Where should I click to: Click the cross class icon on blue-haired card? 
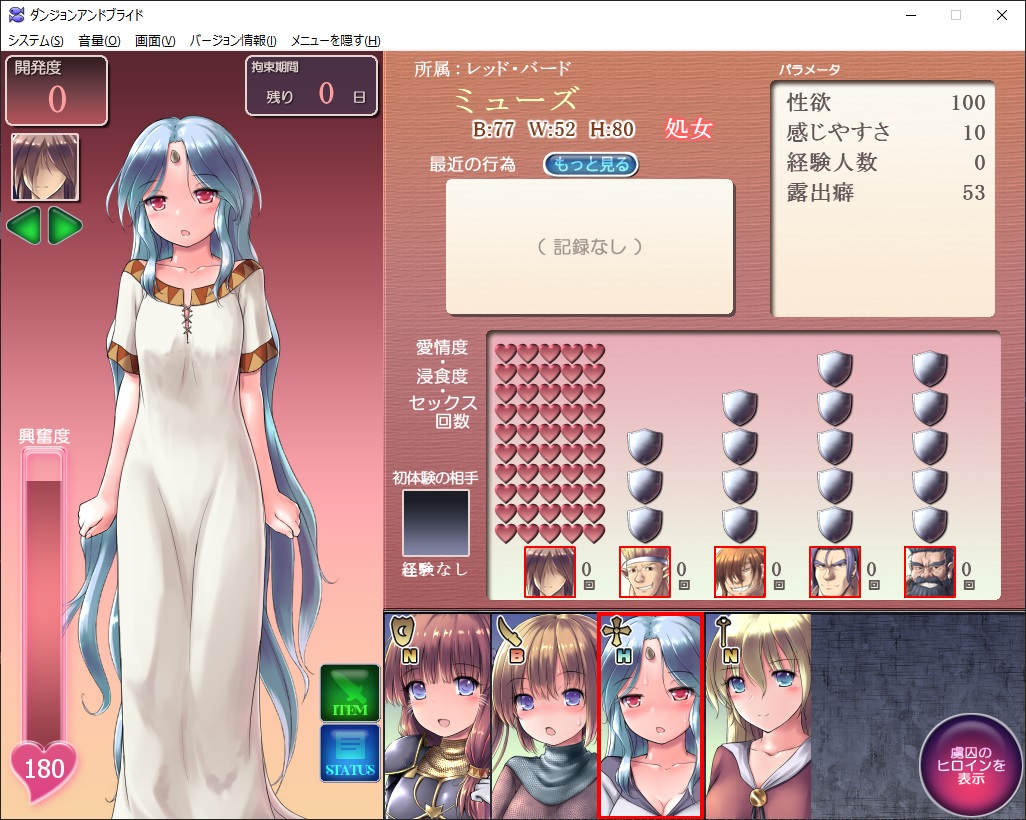click(616, 632)
